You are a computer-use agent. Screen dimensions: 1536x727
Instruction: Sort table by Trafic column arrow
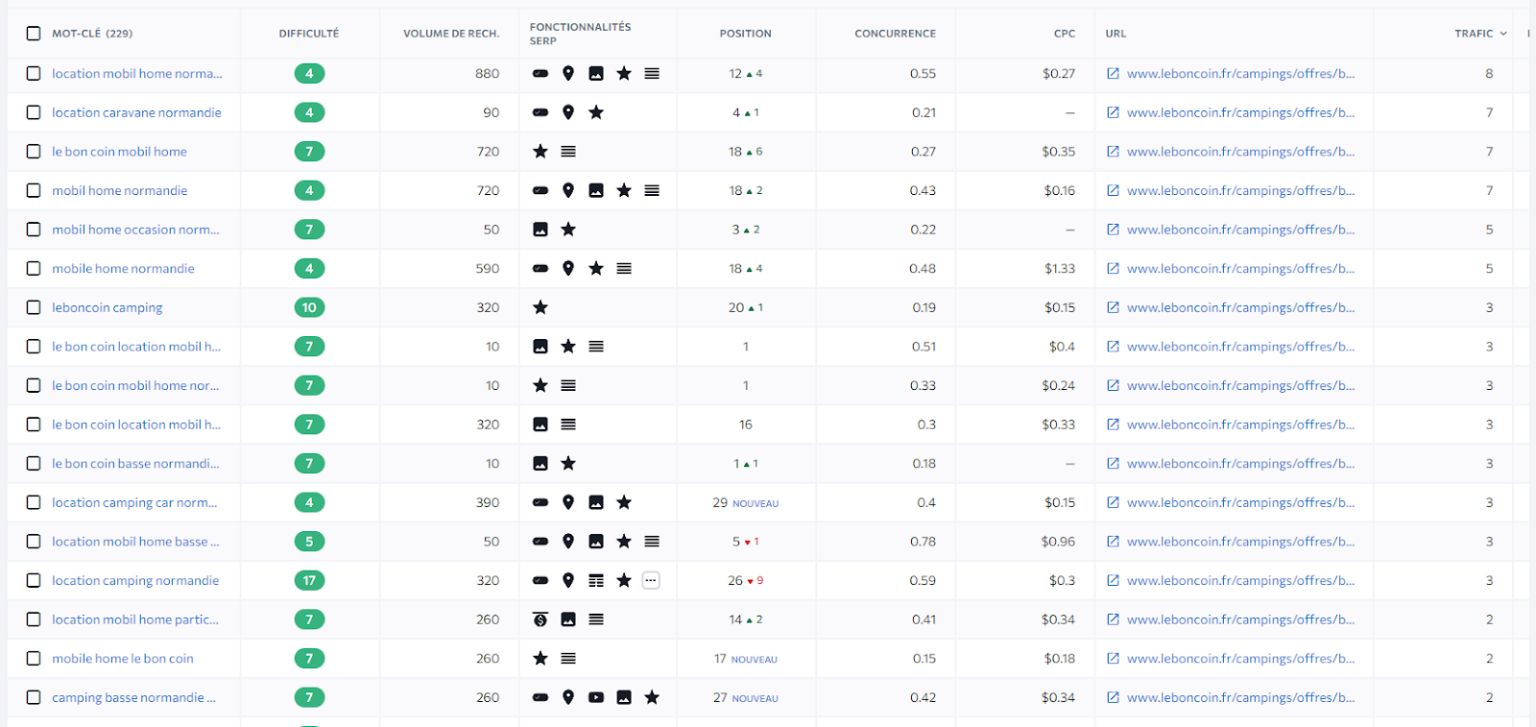click(1503, 34)
